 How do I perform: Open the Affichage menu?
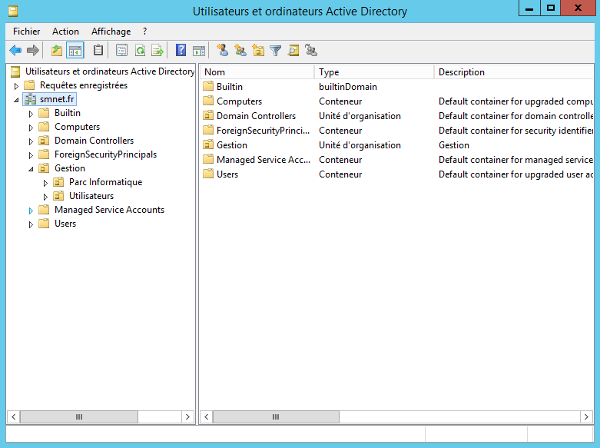click(111, 31)
